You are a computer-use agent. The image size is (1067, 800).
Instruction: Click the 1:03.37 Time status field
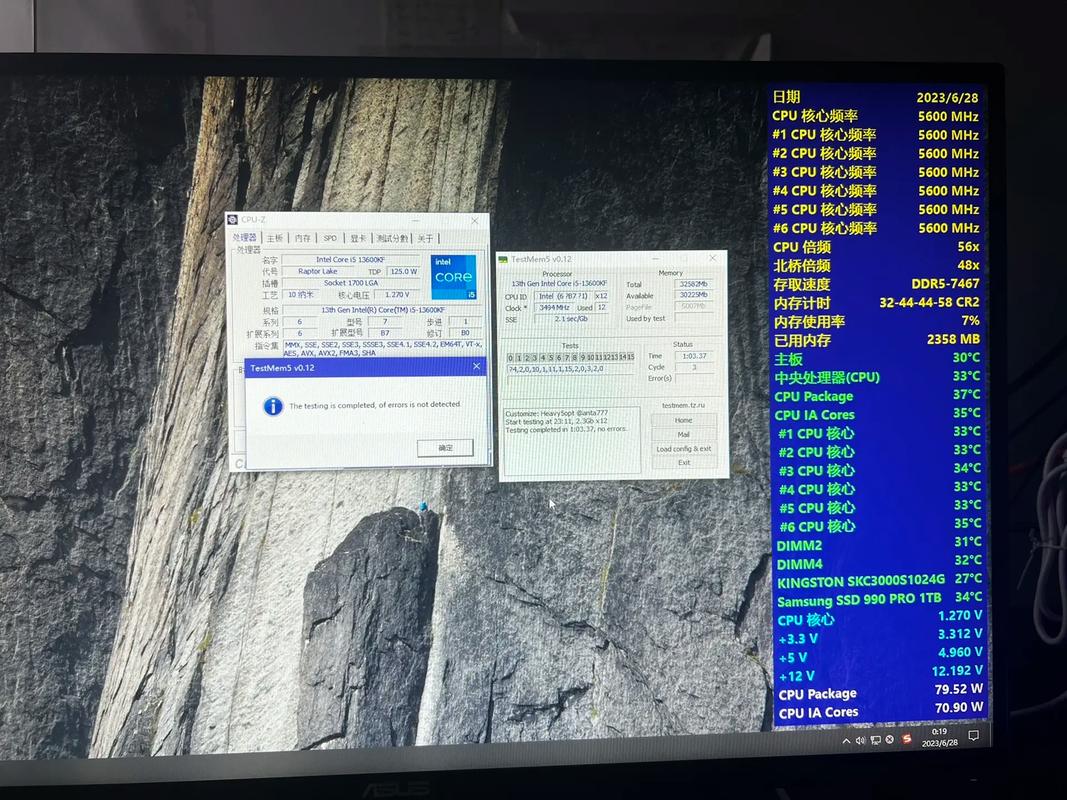point(694,356)
